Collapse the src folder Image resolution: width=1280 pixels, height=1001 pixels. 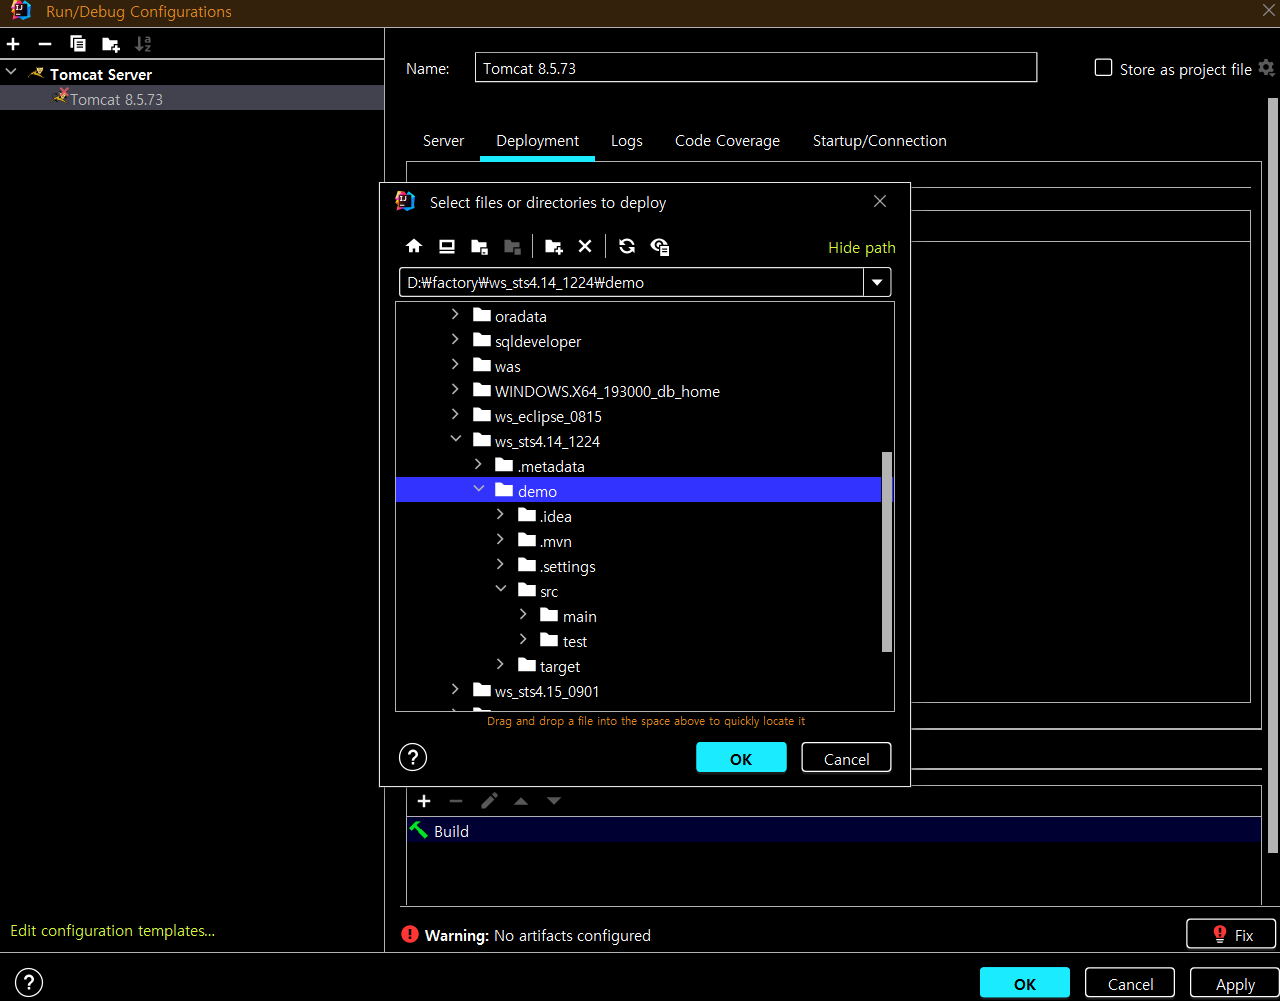click(501, 590)
